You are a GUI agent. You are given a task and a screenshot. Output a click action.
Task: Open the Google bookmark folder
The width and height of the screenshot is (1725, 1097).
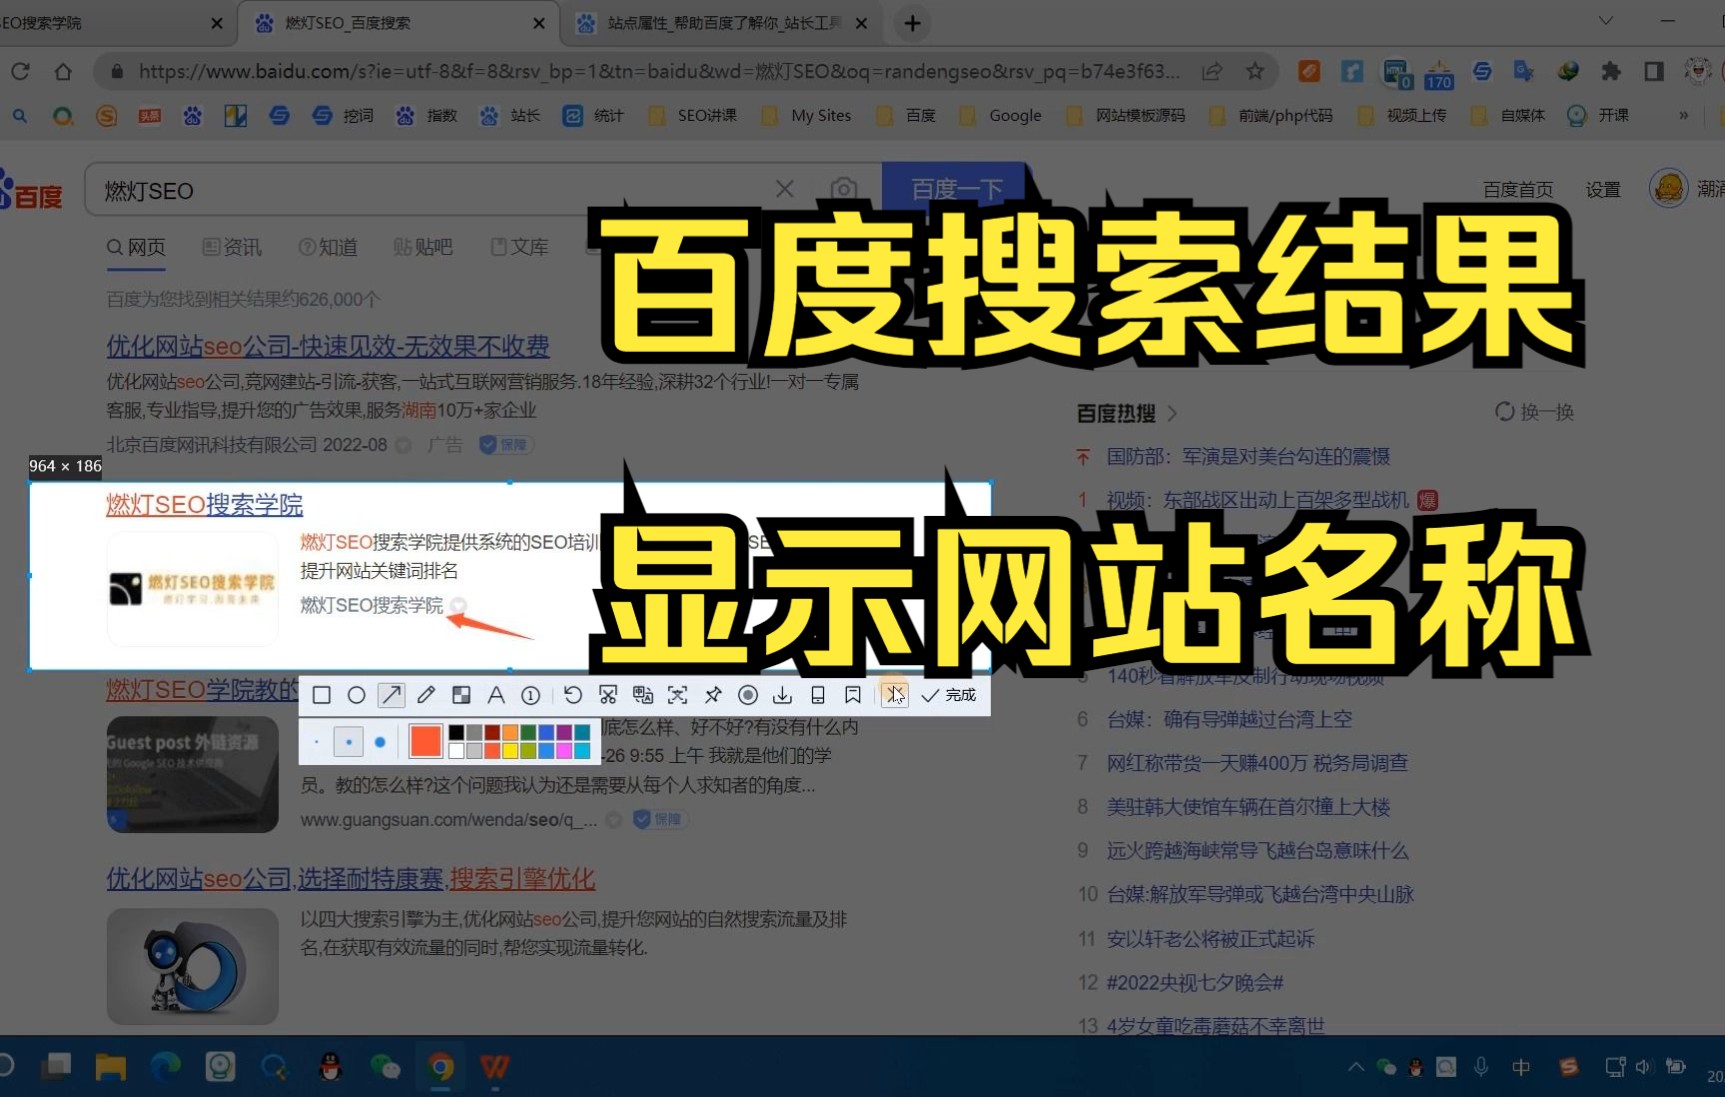click(x=1001, y=116)
